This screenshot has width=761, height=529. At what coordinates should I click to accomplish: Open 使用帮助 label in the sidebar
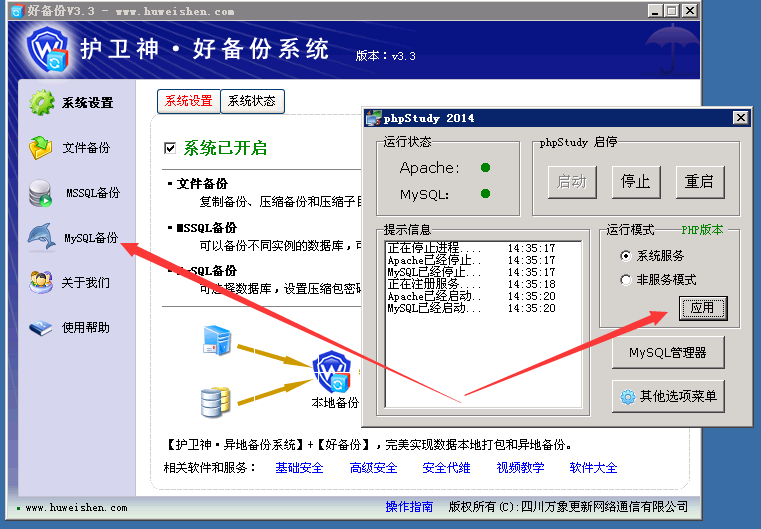[85, 328]
